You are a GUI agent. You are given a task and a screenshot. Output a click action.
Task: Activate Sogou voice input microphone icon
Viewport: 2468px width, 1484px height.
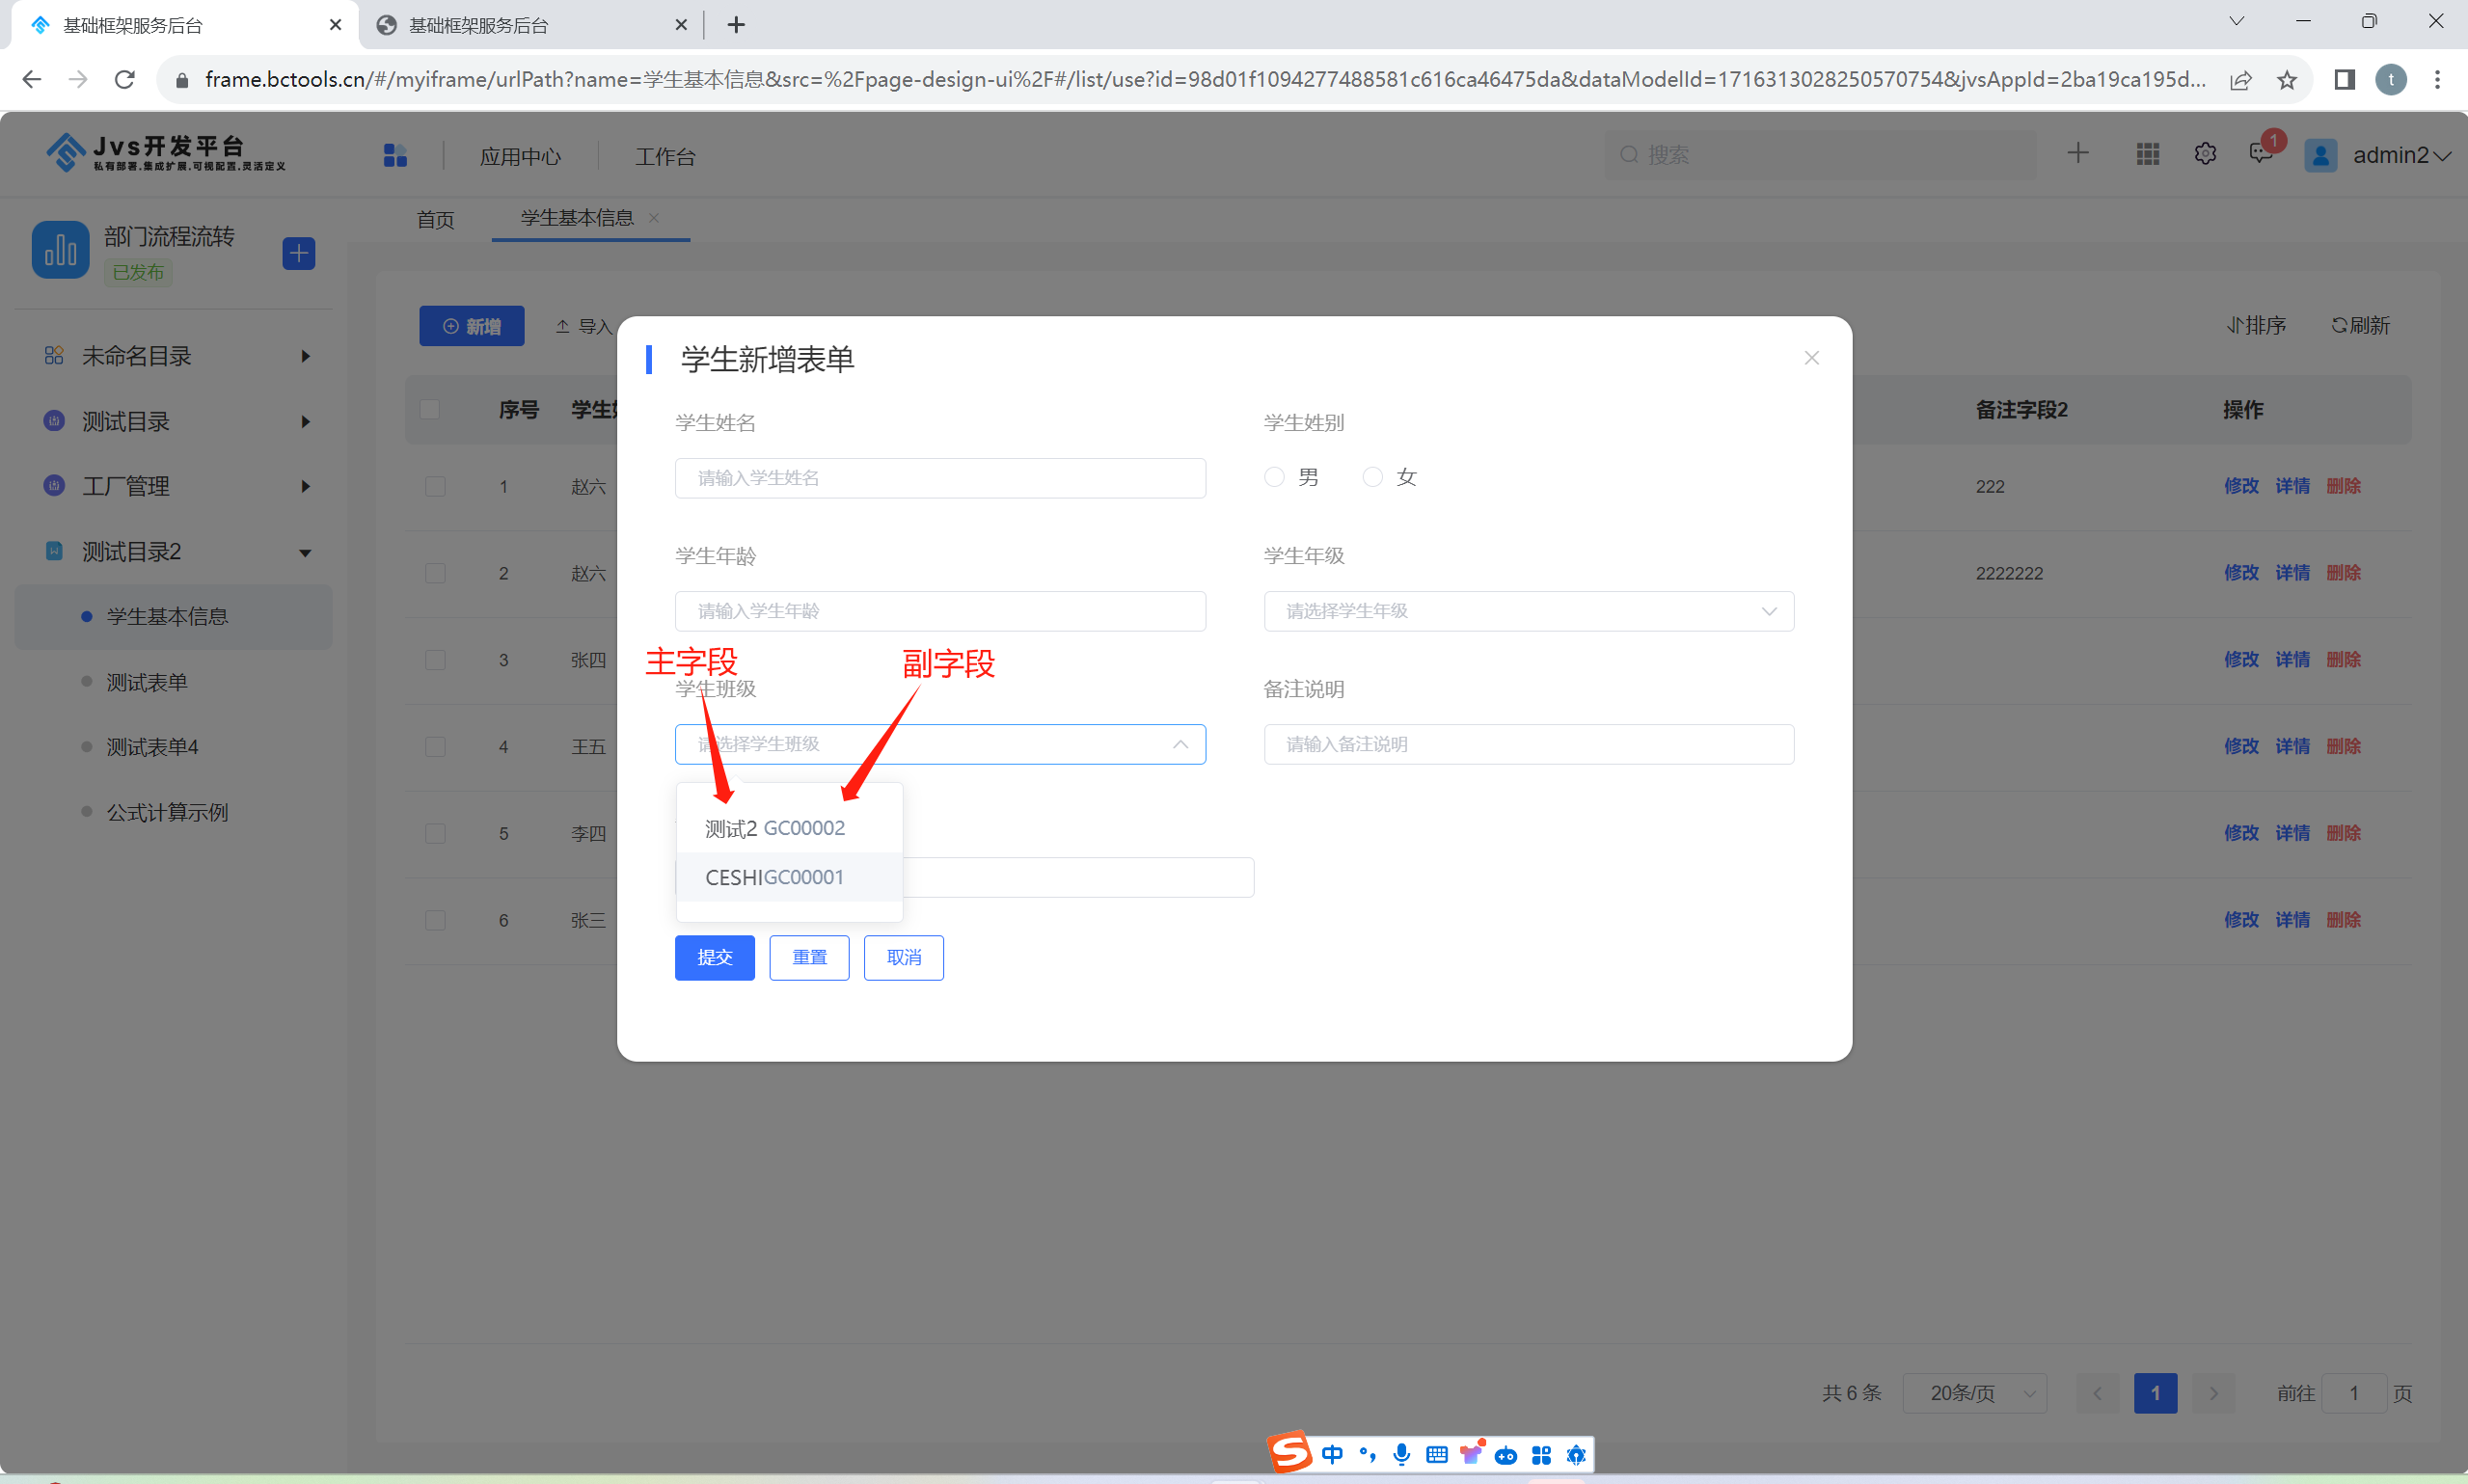[x=1401, y=1454]
